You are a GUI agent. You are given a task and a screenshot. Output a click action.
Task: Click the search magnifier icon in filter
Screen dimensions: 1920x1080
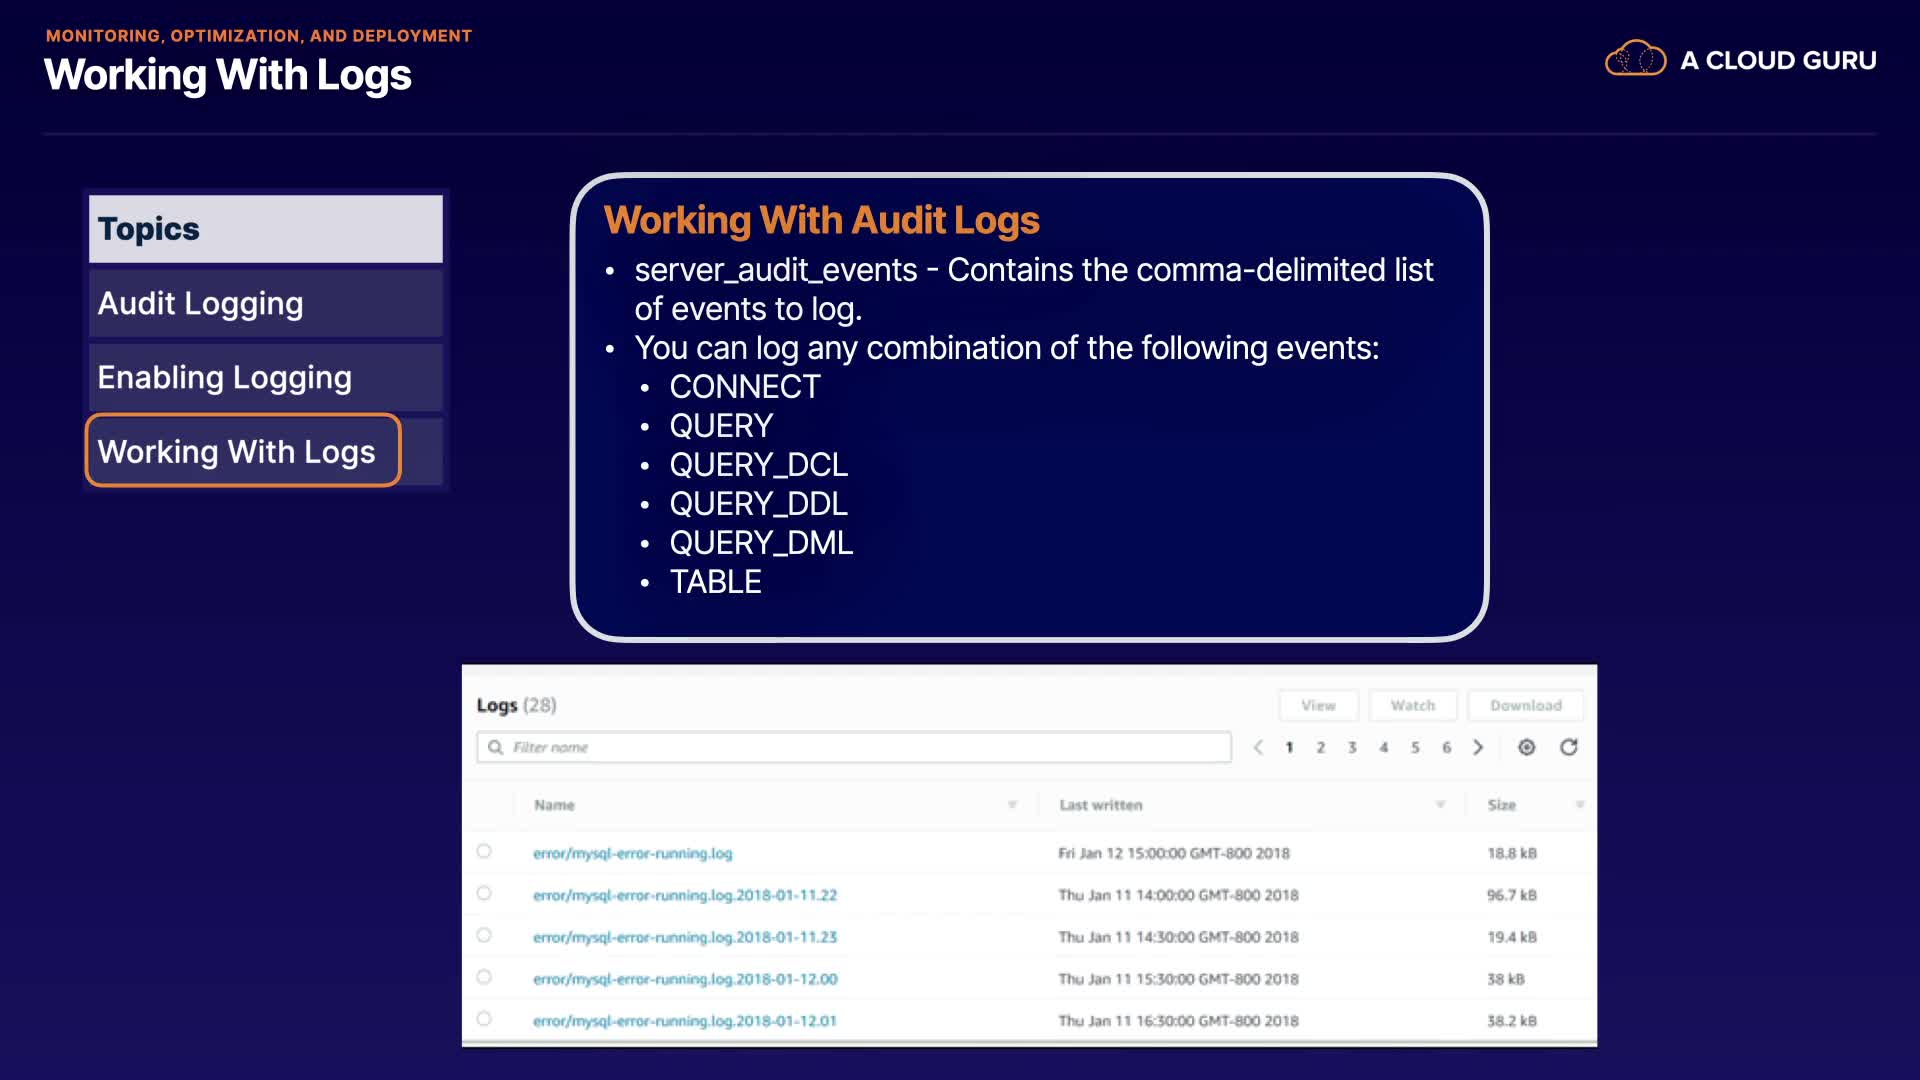point(495,747)
